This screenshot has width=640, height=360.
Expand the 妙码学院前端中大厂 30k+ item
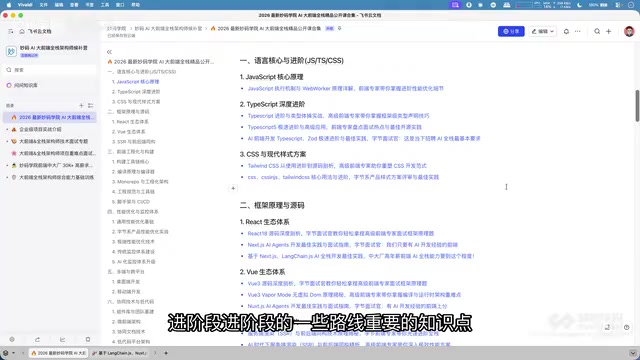pyautogui.click(x=7, y=165)
